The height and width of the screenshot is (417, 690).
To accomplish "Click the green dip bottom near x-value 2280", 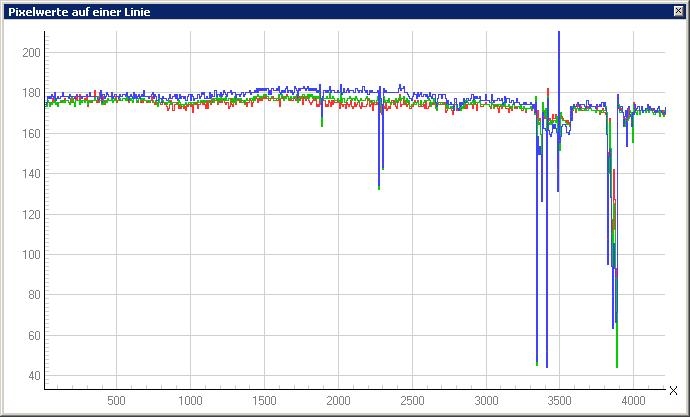I will pos(379,187).
